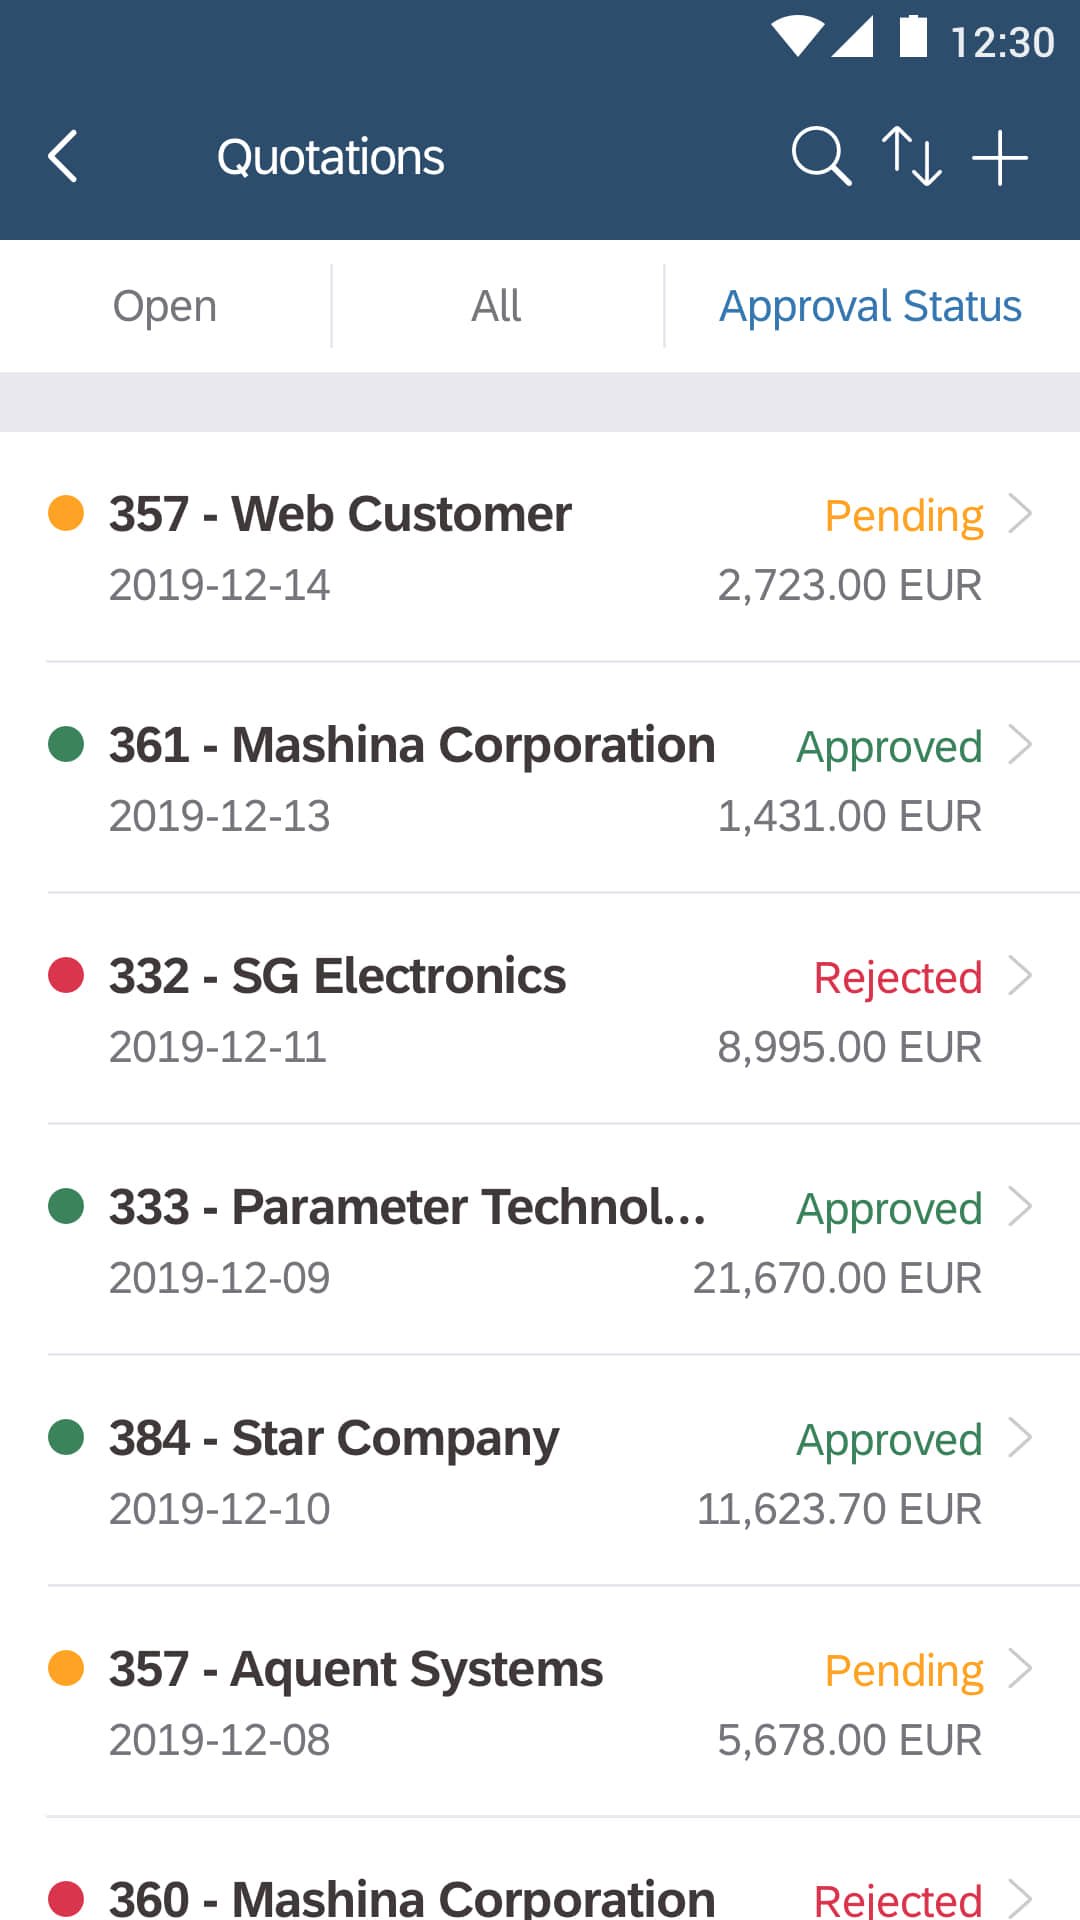Image resolution: width=1080 pixels, height=1920 pixels.
Task: Tap the battery status icon
Action: (913, 36)
